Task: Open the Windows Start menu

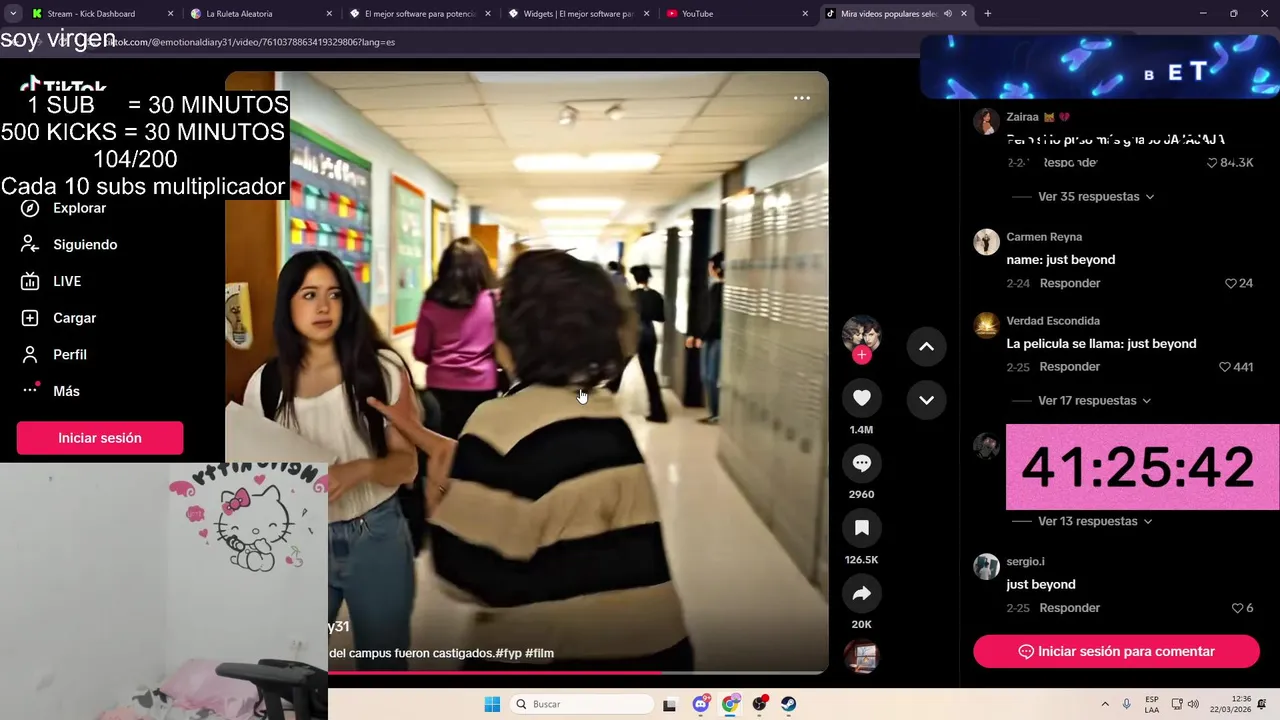Action: (x=492, y=704)
